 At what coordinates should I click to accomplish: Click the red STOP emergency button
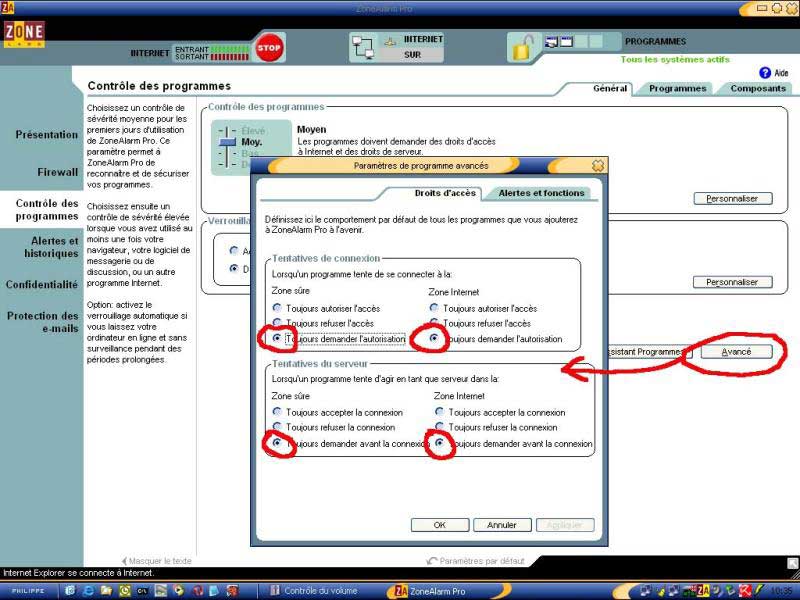[268, 47]
